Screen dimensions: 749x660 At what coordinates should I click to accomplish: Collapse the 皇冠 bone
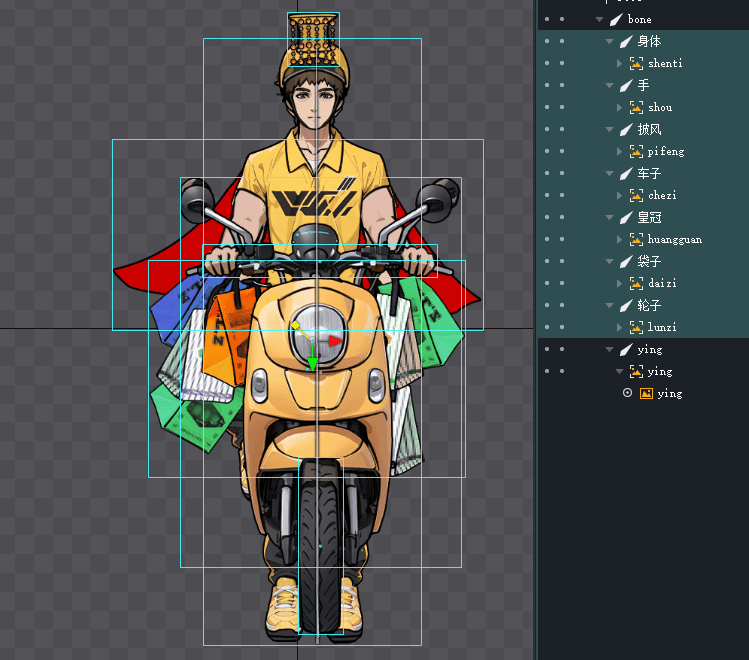point(610,218)
